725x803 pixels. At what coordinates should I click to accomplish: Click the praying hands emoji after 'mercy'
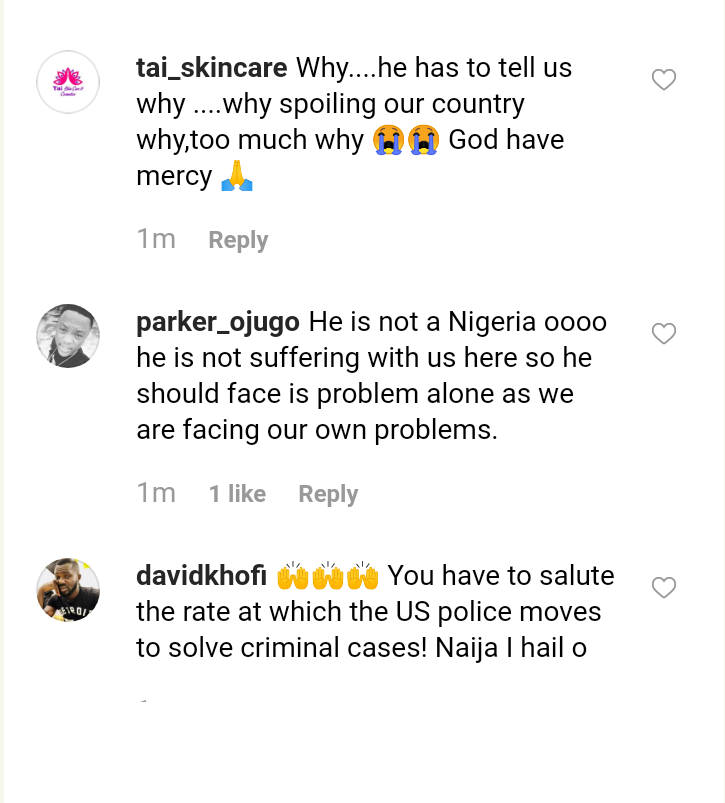click(237, 176)
